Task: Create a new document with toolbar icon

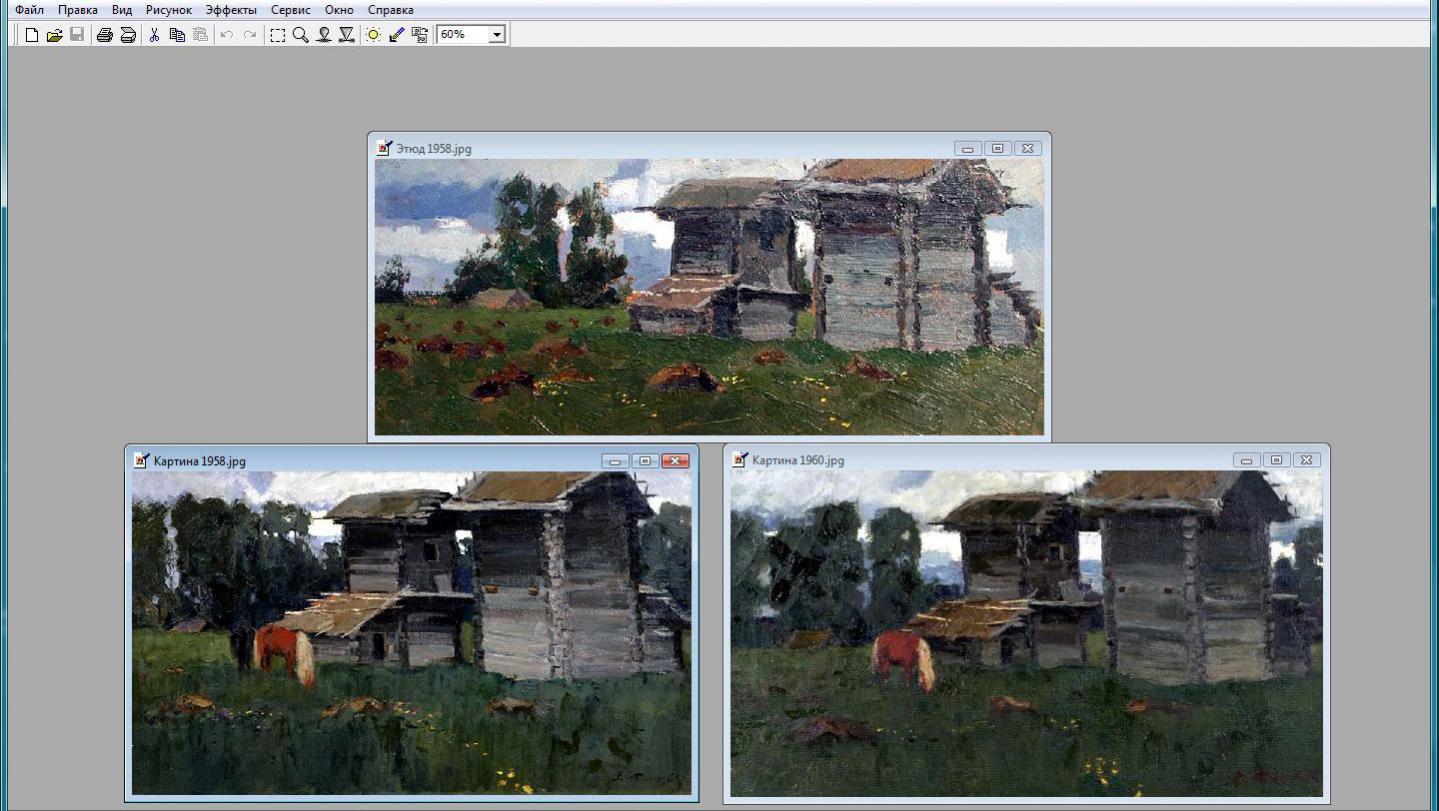Action: [32, 35]
